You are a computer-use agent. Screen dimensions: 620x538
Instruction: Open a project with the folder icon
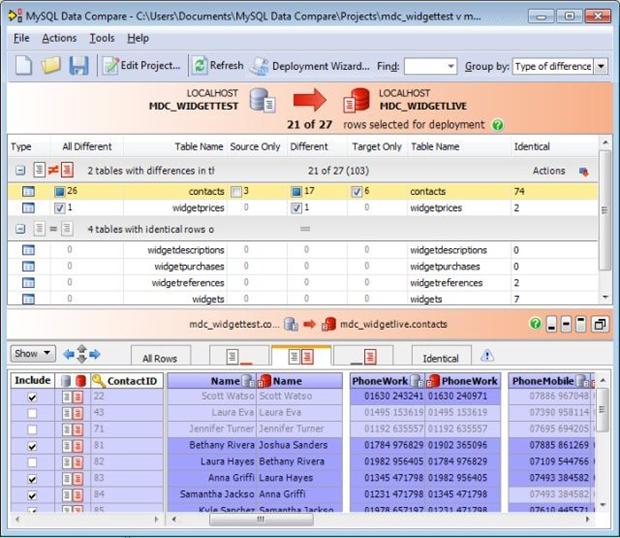pos(51,65)
